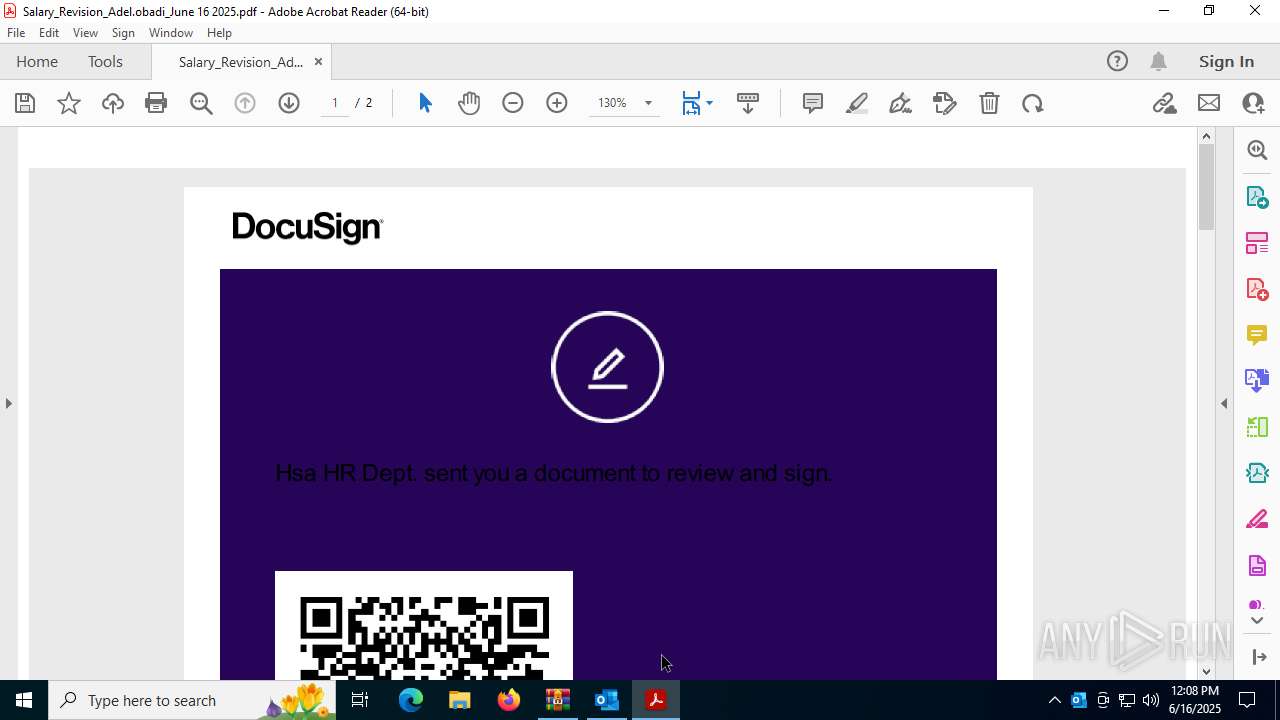This screenshot has height=720, width=1280.
Task: Open Create PDF tool in right pane
Action: (1257, 289)
